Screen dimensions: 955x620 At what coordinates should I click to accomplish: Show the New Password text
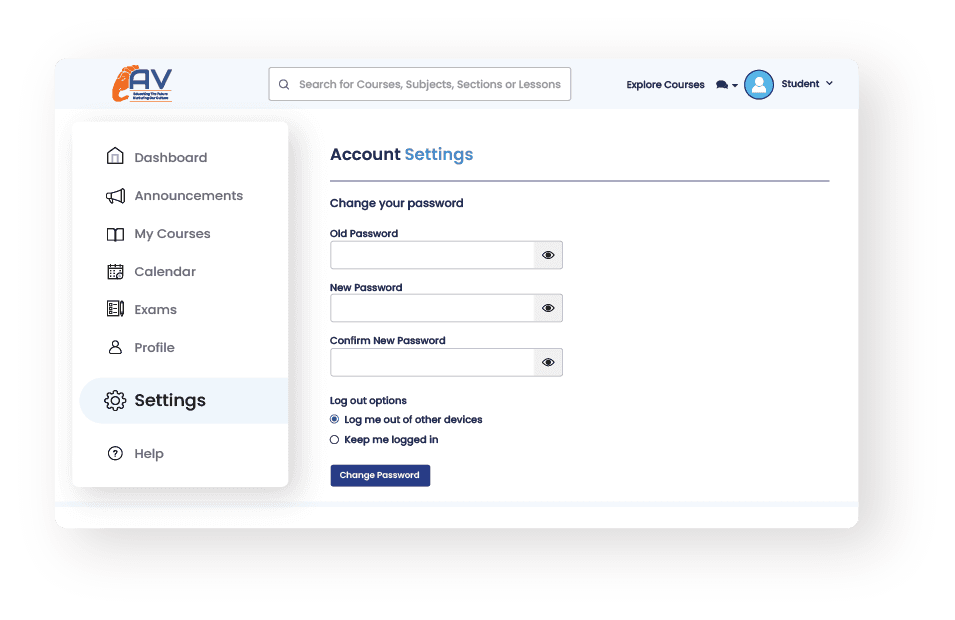point(548,308)
